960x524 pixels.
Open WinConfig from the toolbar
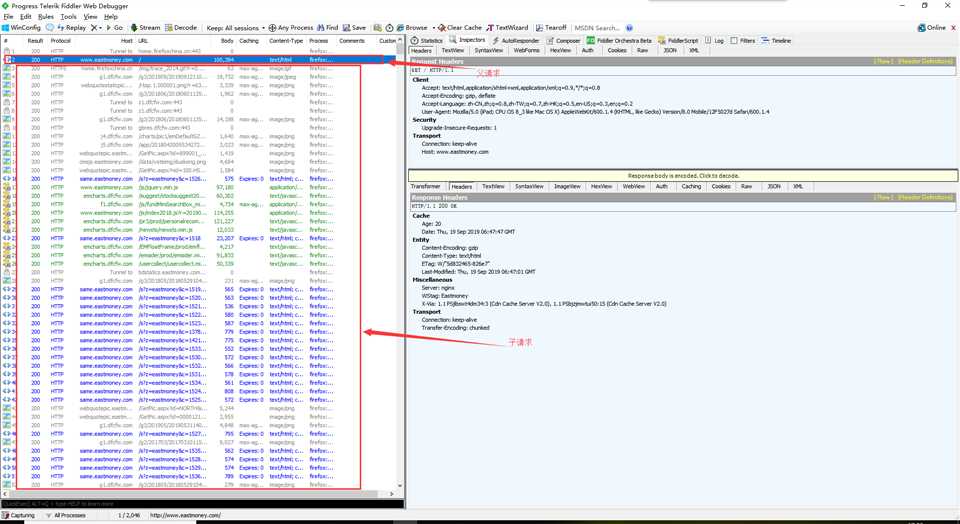[x=21, y=28]
